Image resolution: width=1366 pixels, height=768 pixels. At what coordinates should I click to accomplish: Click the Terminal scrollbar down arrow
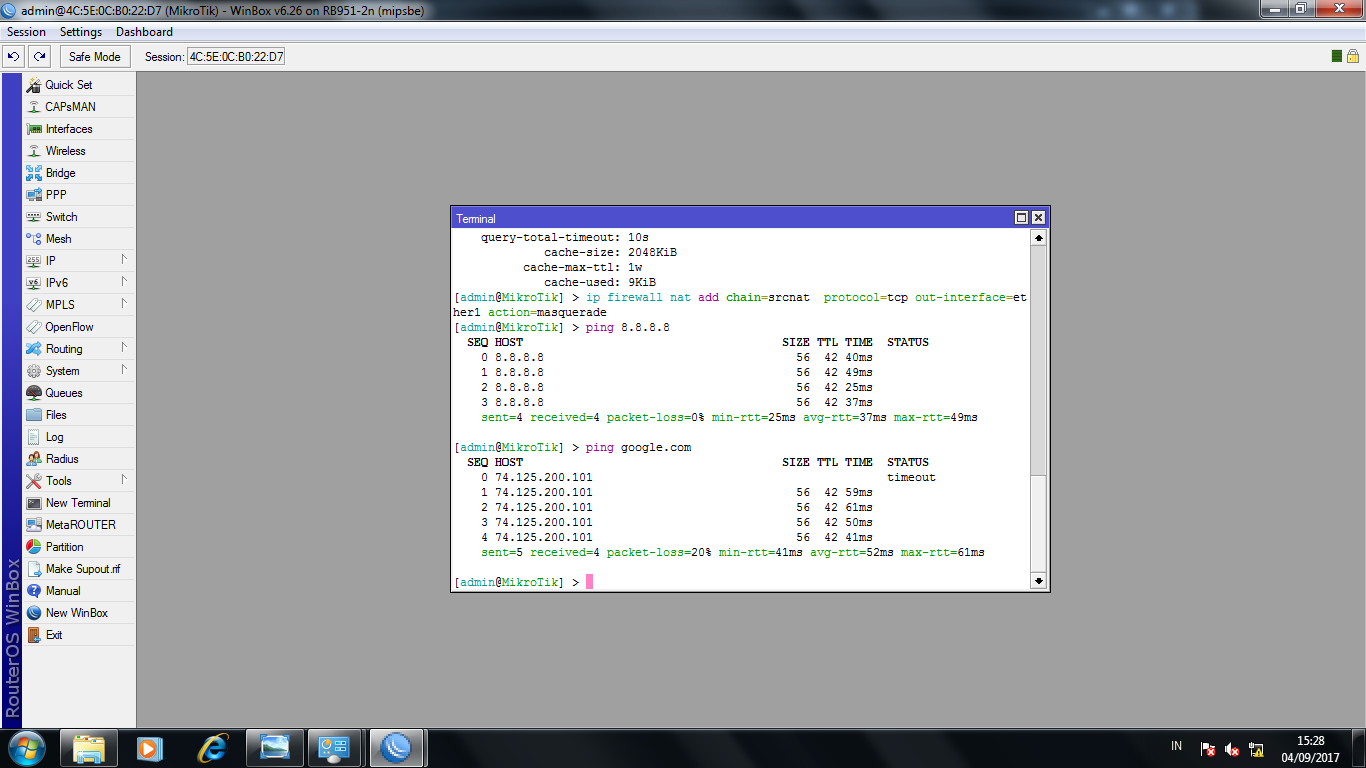(1039, 580)
